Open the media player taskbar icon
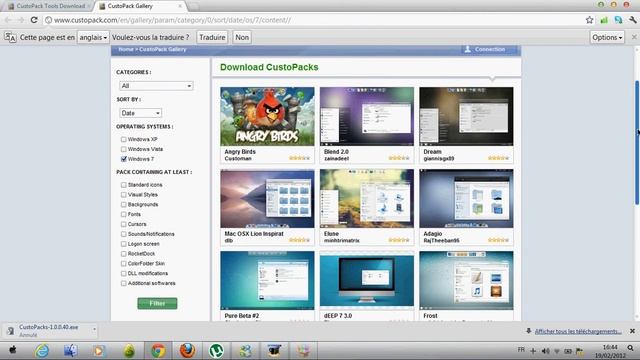 click(99, 351)
